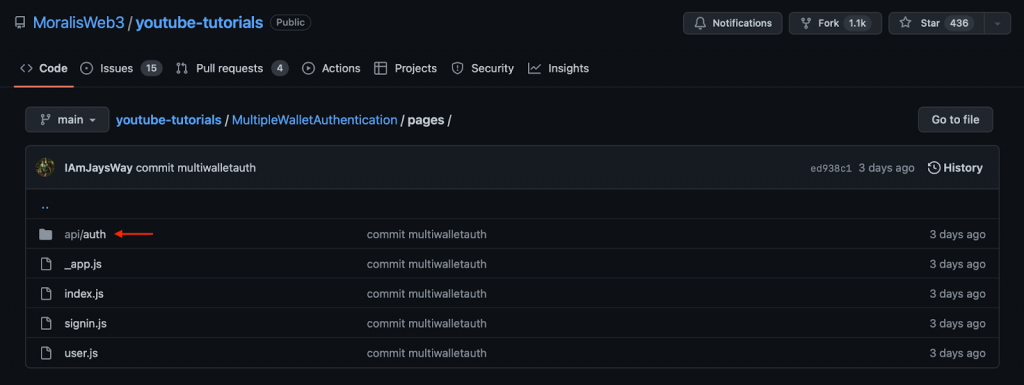The image size is (1024, 385).
Task: Click the youtube-tutorials breadcrumb link
Action: tap(168, 120)
